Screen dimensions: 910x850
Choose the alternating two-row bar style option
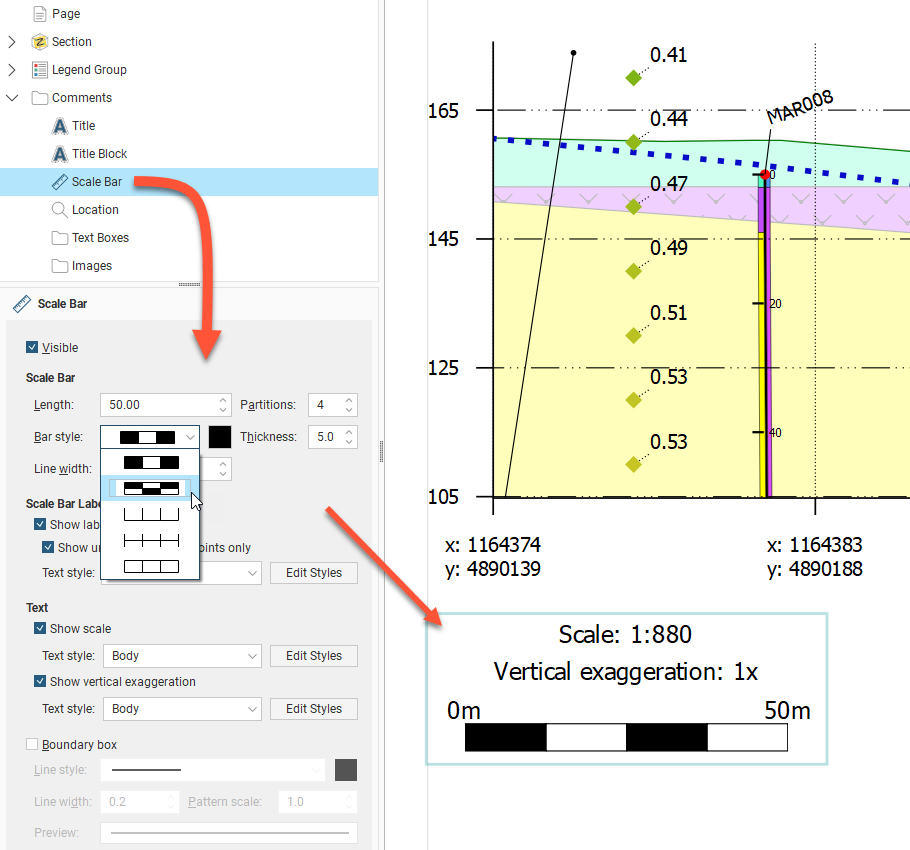tap(150, 488)
